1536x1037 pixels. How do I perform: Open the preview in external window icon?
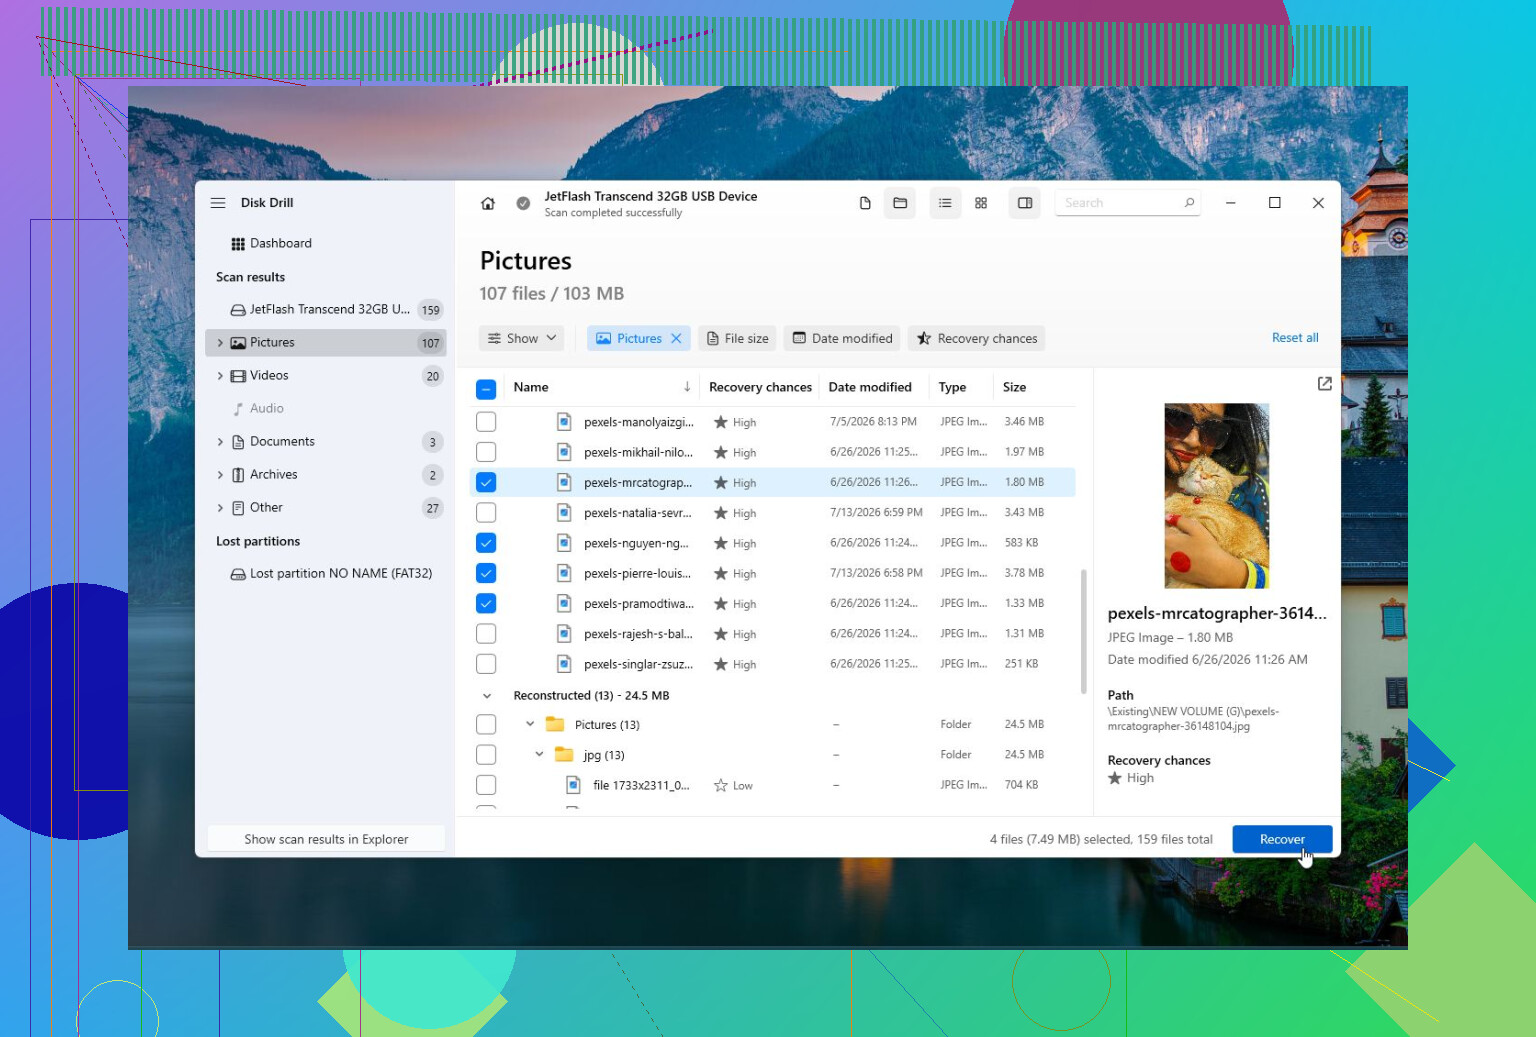1325,384
